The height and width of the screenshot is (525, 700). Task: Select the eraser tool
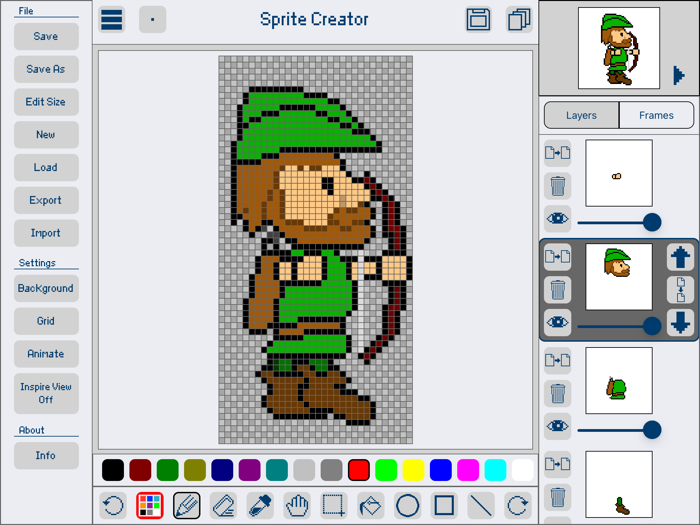click(x=223, y=506)
